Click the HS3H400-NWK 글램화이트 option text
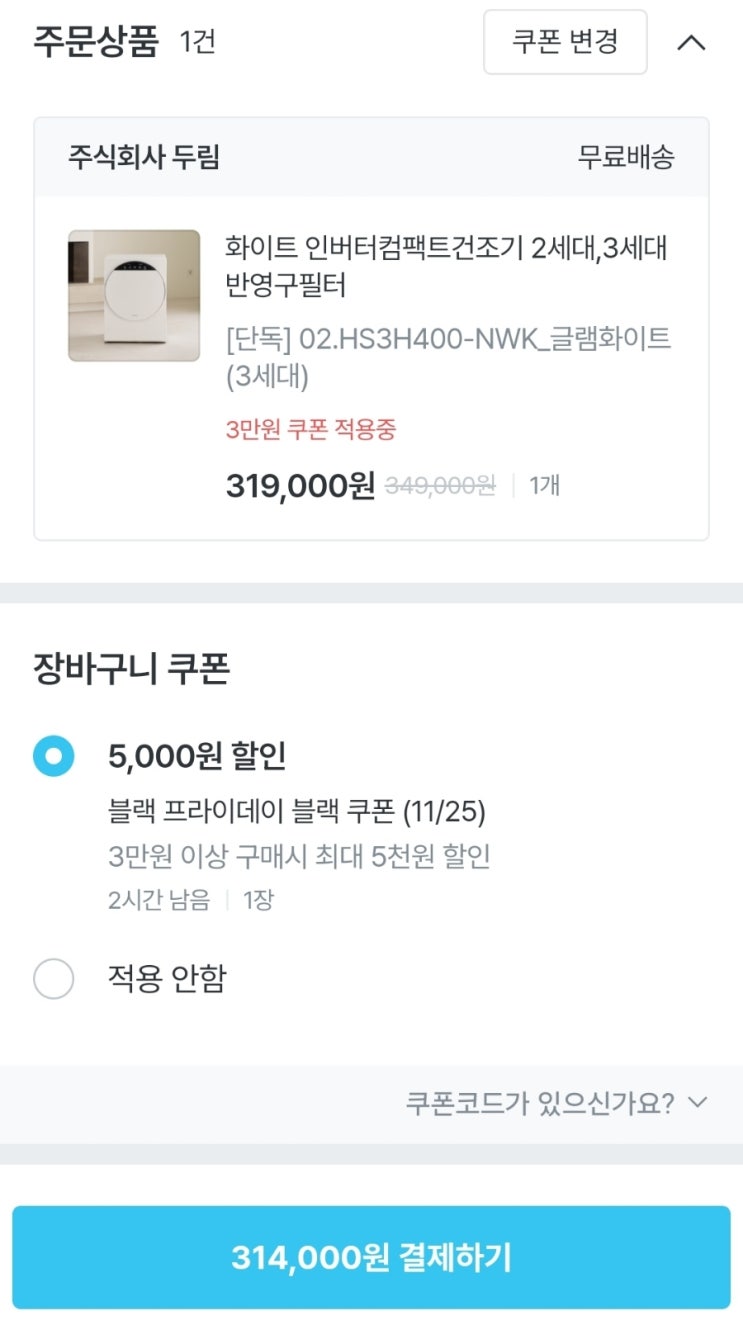743x1320 pixels. pos(448,358)
